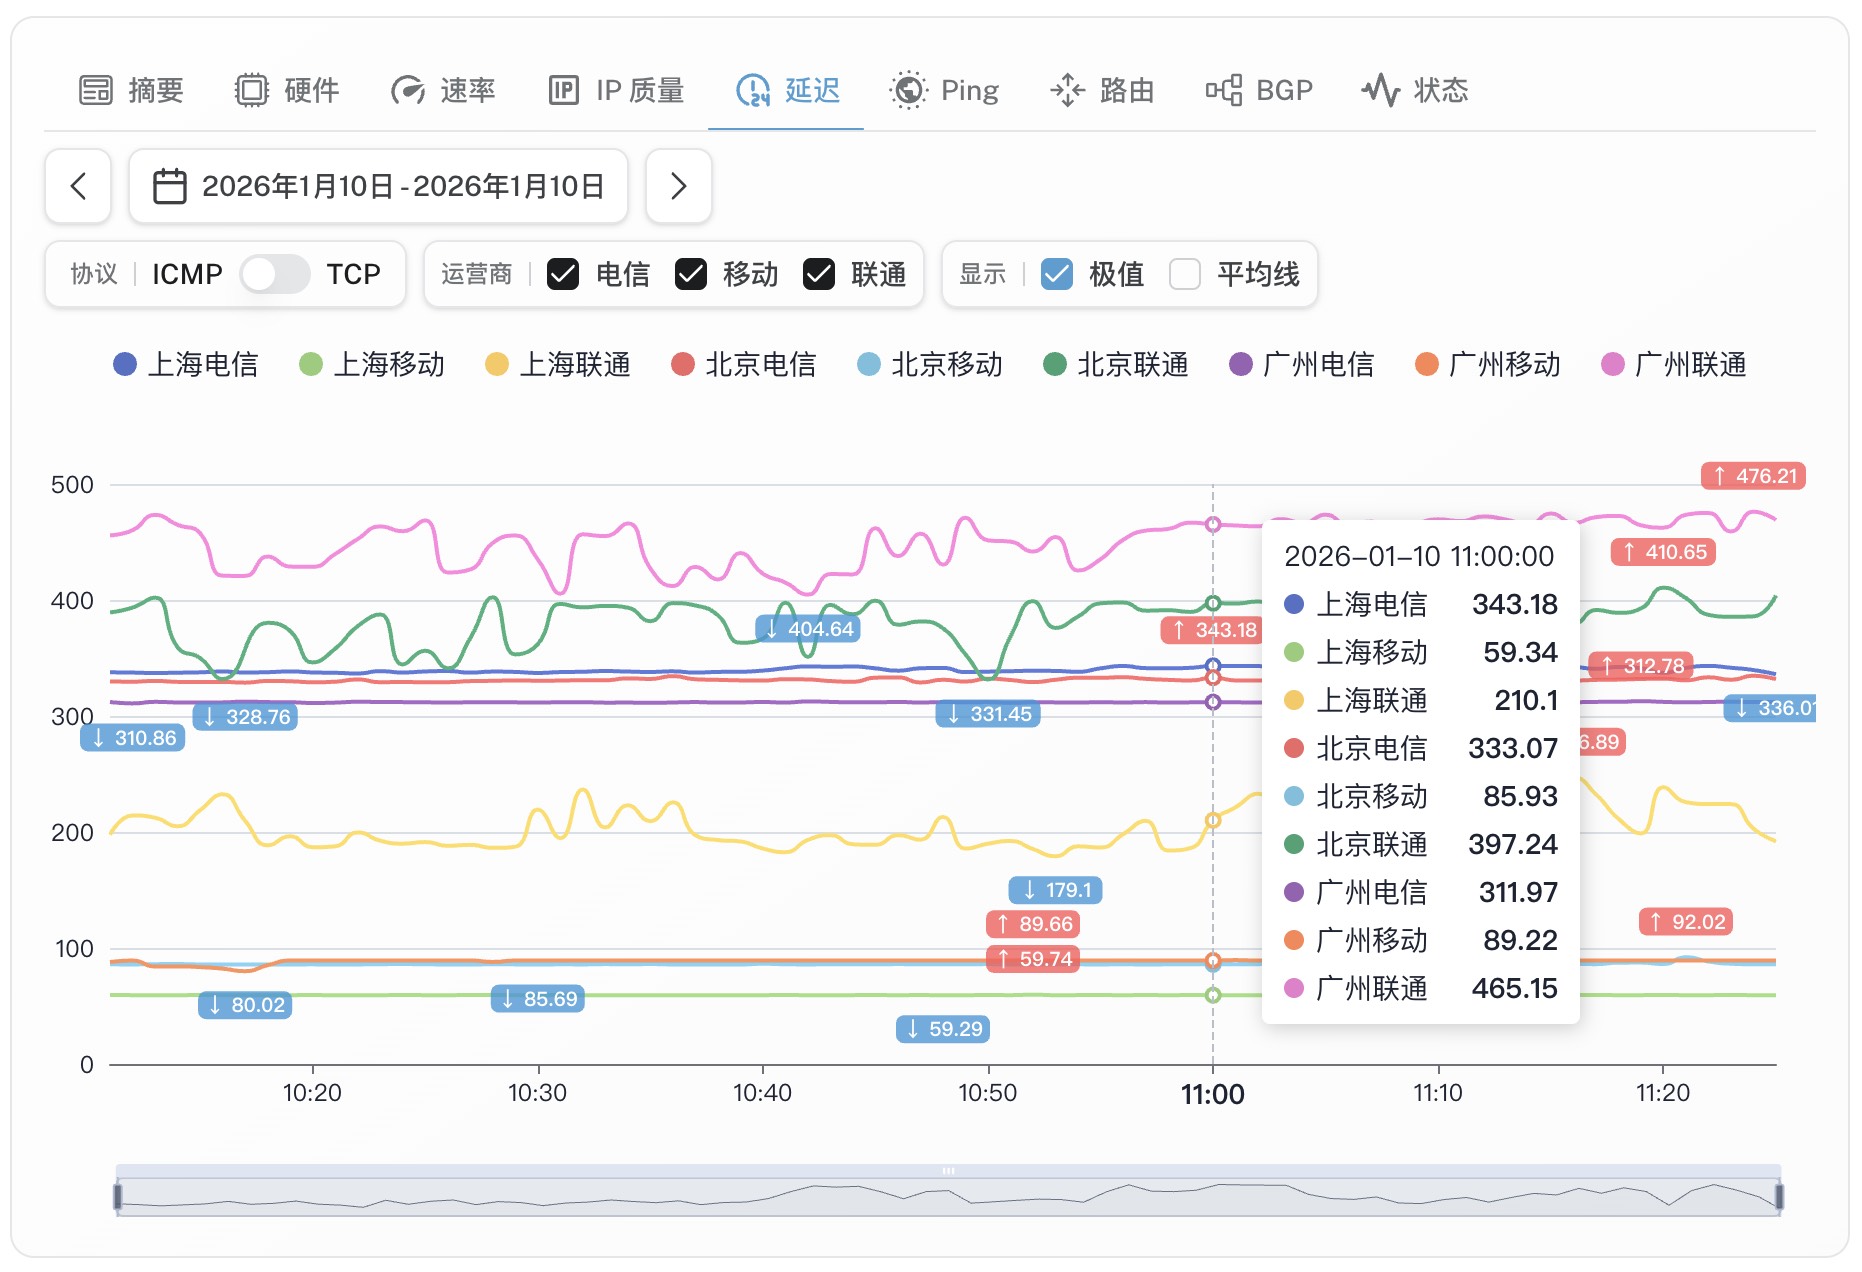Uncheck the 移动 carrier checkbox
Image resolution: width=1862 pixels, height=1272 pixels.
(691, 274)
